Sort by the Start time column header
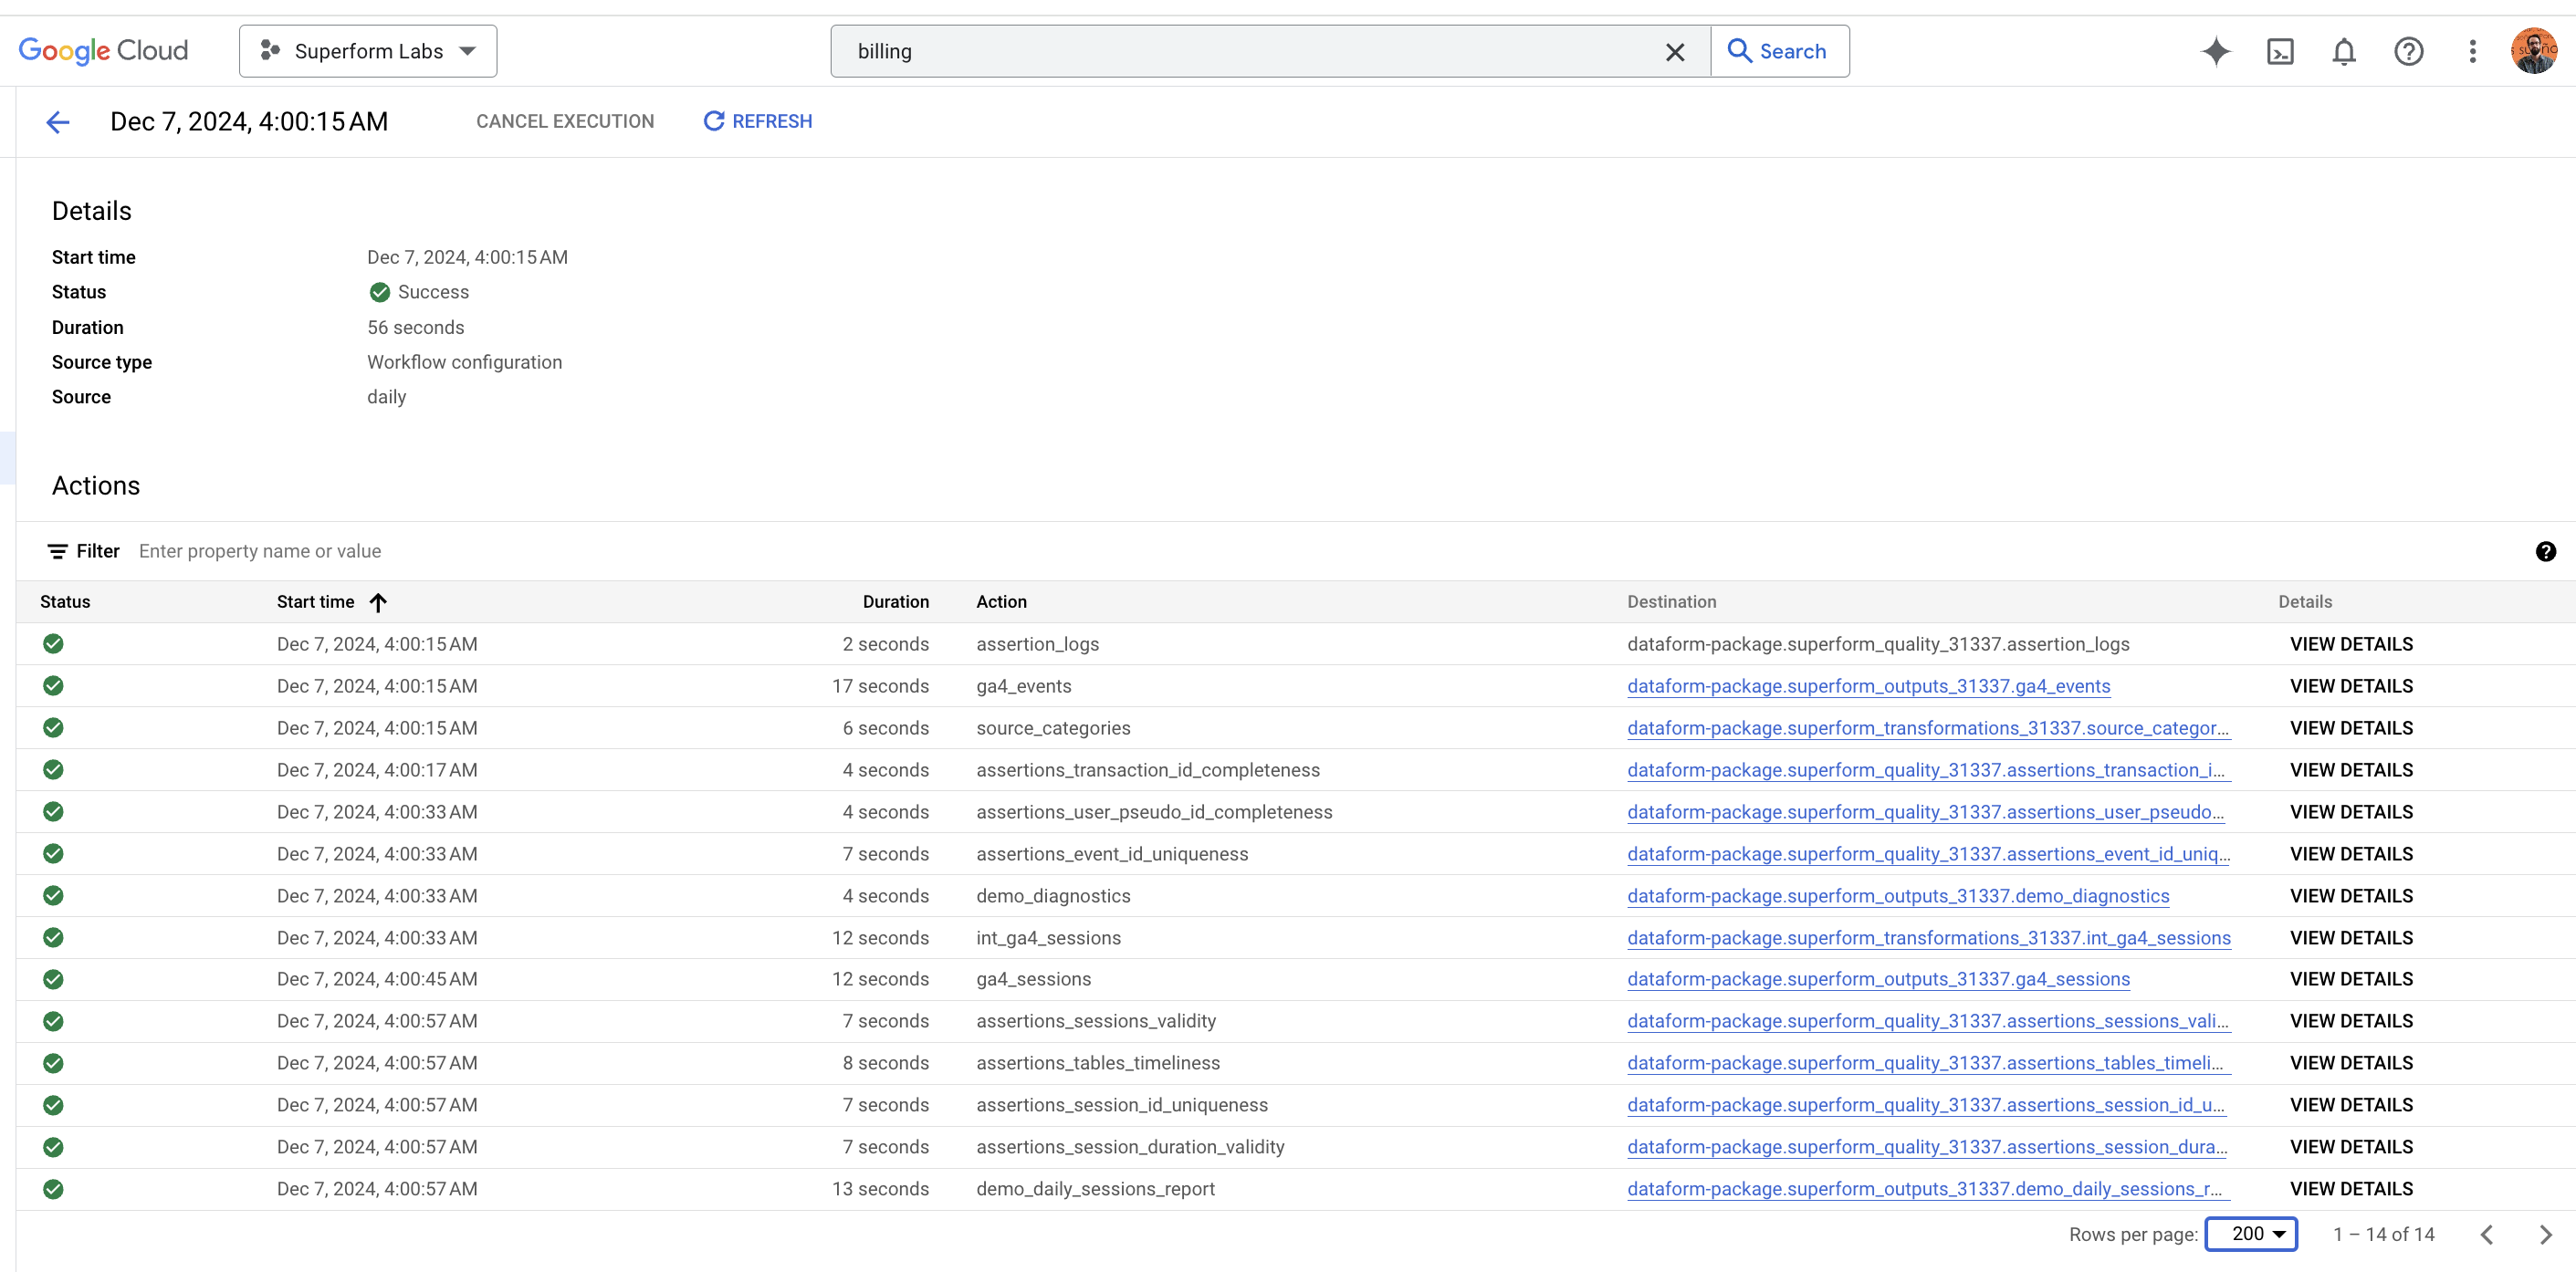 point(315,602)
